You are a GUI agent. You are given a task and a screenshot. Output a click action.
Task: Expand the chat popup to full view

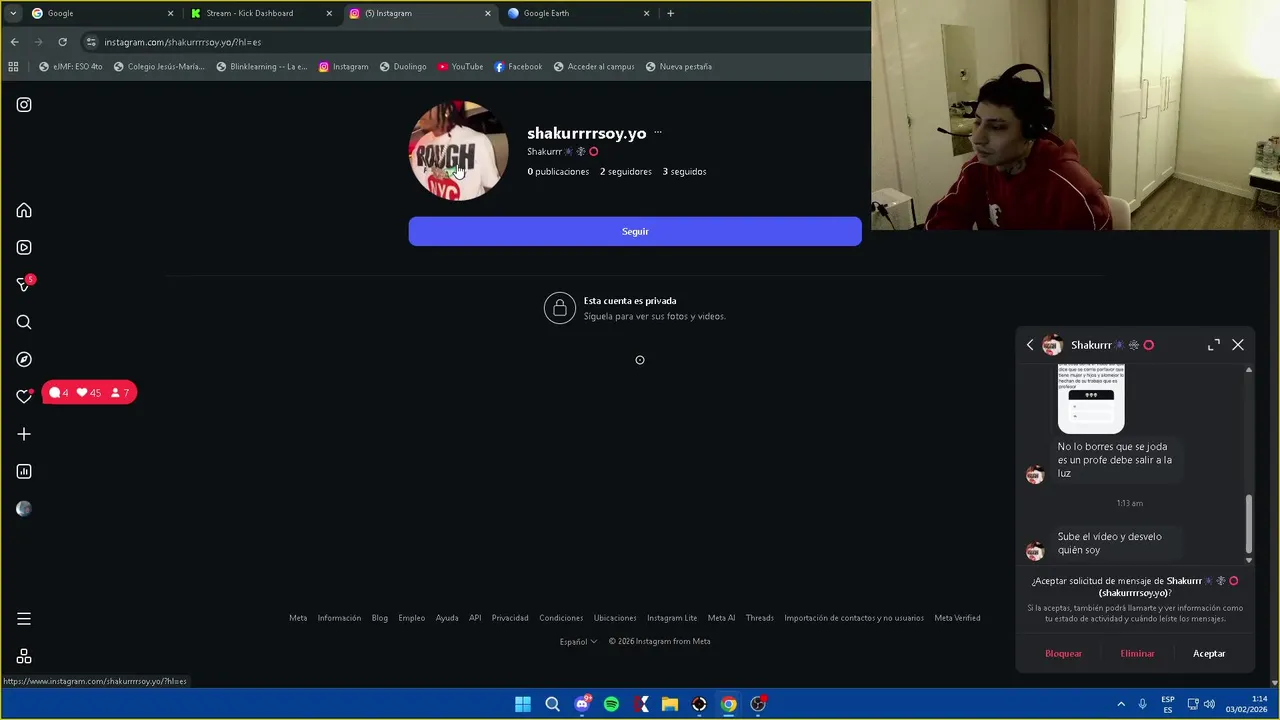[x=1213, y=345]
